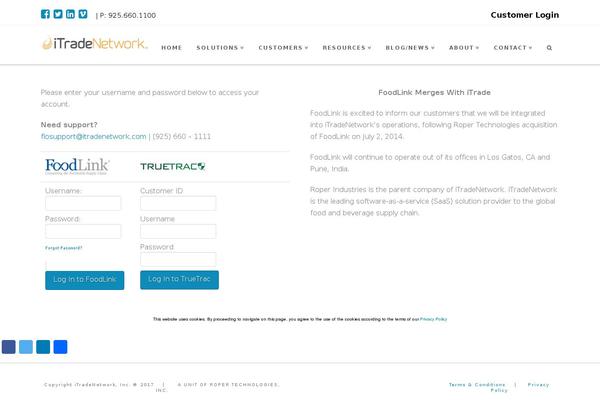Go to Home menu item
The image size is (600, 400).
pos(171,48)
